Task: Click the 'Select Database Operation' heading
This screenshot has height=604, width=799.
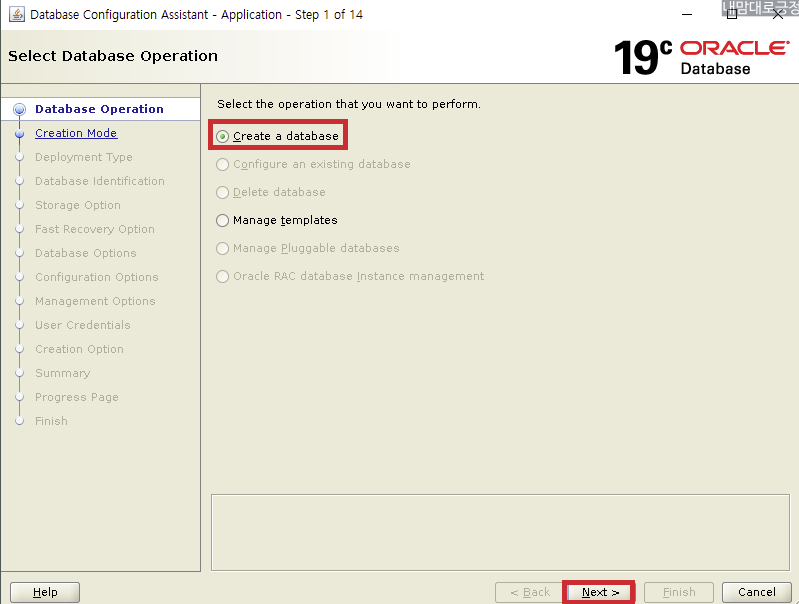Action: coord(113,56)
